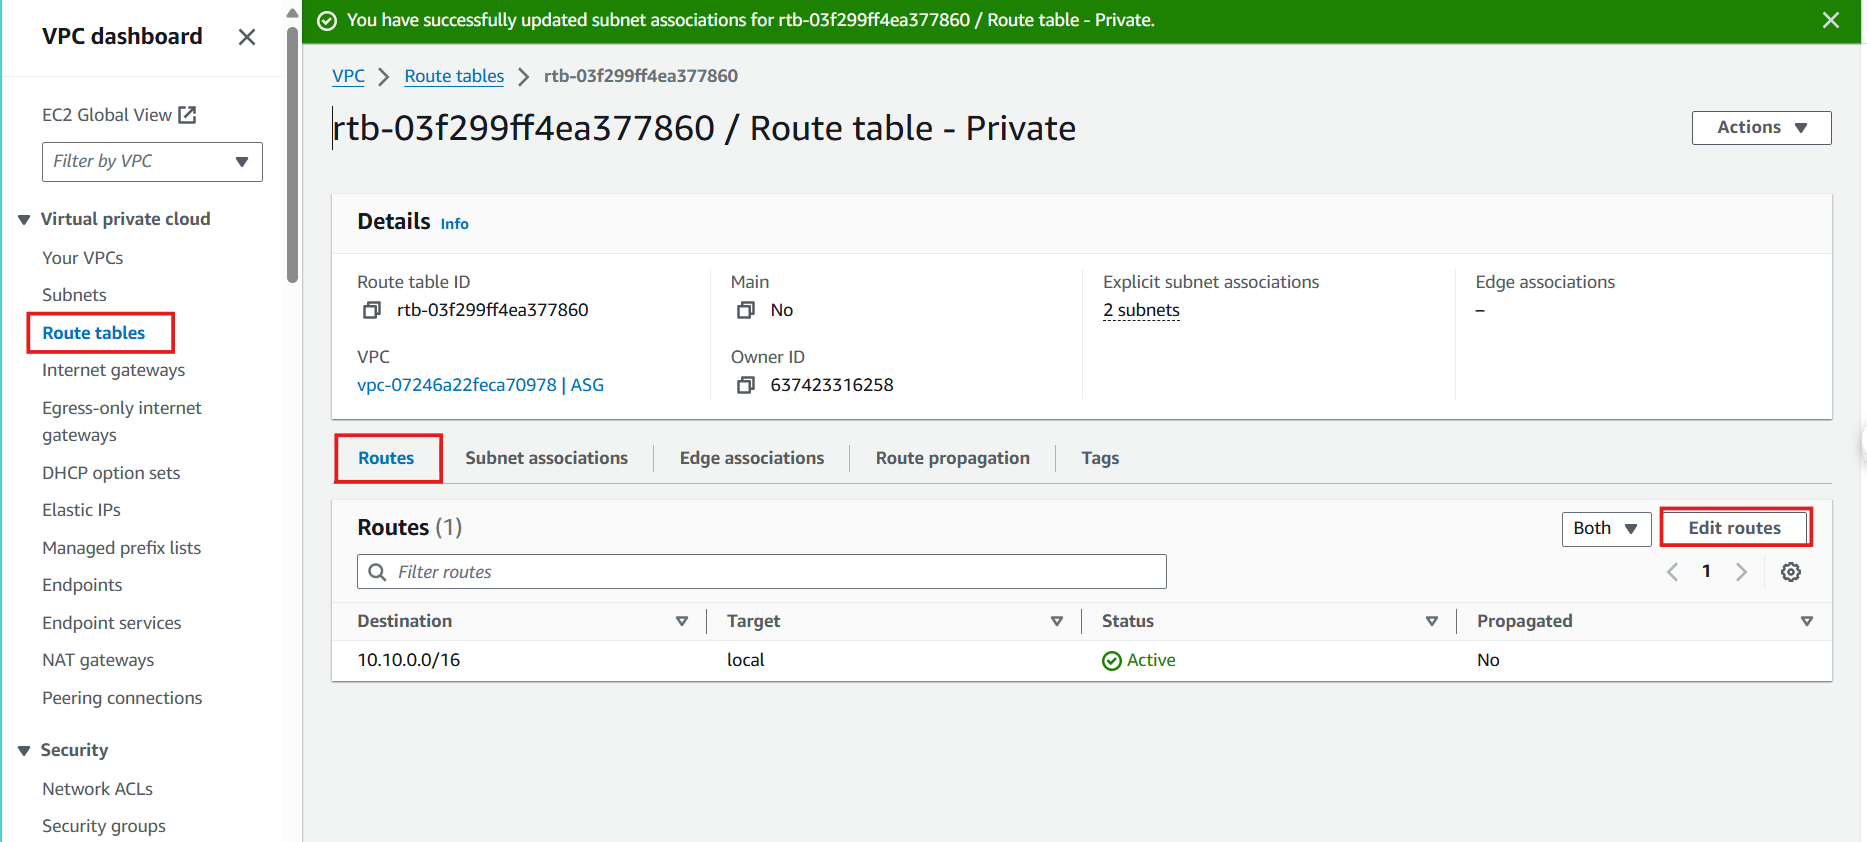Open Security groups
The height and width of the screenshot is (842, 1867).
104,826
